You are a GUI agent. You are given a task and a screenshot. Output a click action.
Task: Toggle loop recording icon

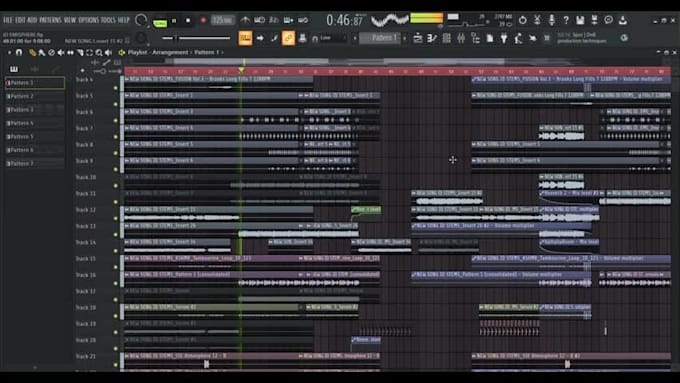[303, 20]
